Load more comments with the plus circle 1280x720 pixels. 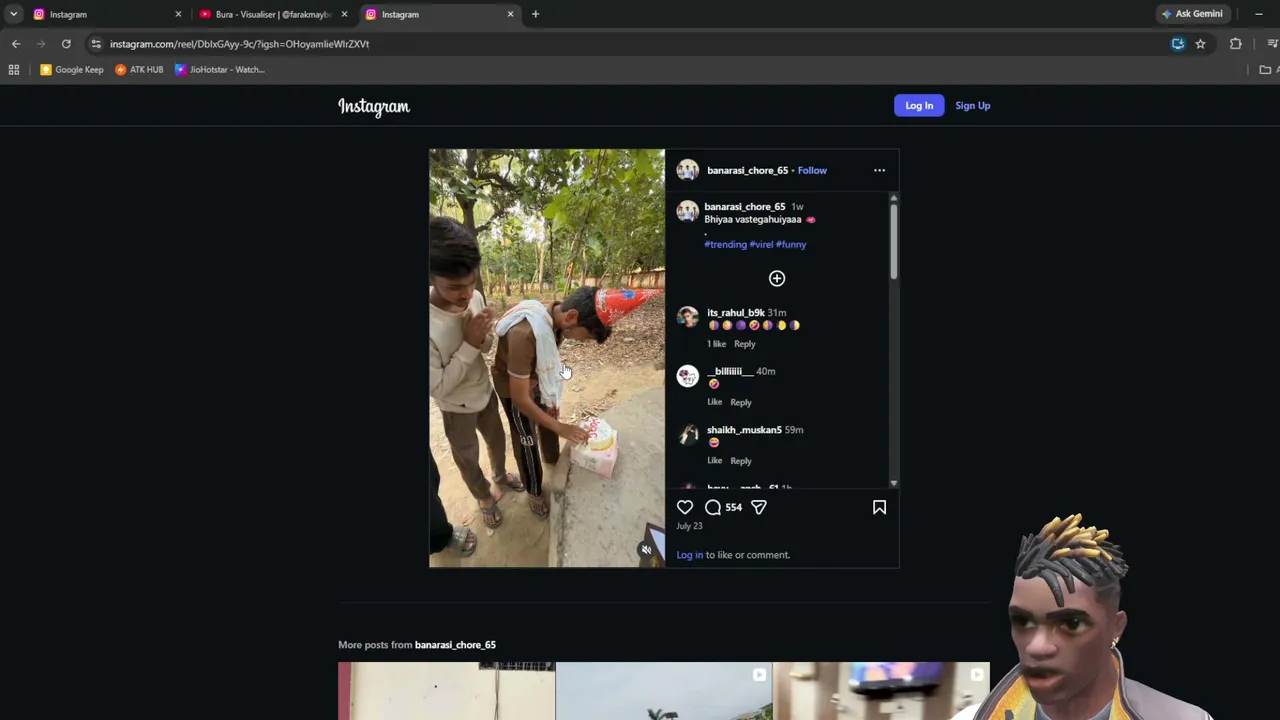pyautogui.click(x=777, y=278)
